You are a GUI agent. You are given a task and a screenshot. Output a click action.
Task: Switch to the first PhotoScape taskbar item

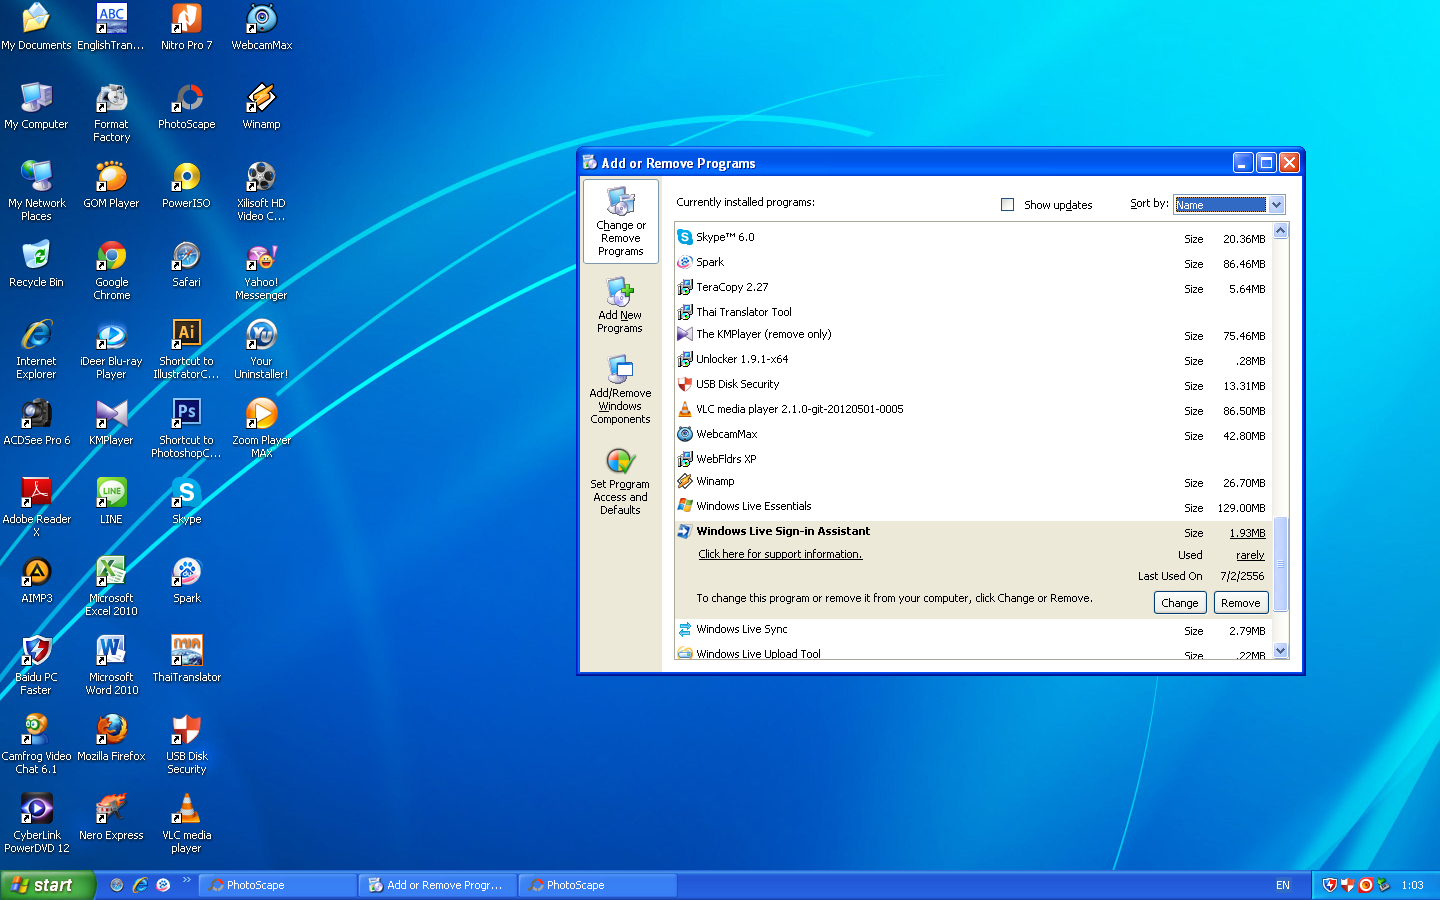click(x=277, y=885)
